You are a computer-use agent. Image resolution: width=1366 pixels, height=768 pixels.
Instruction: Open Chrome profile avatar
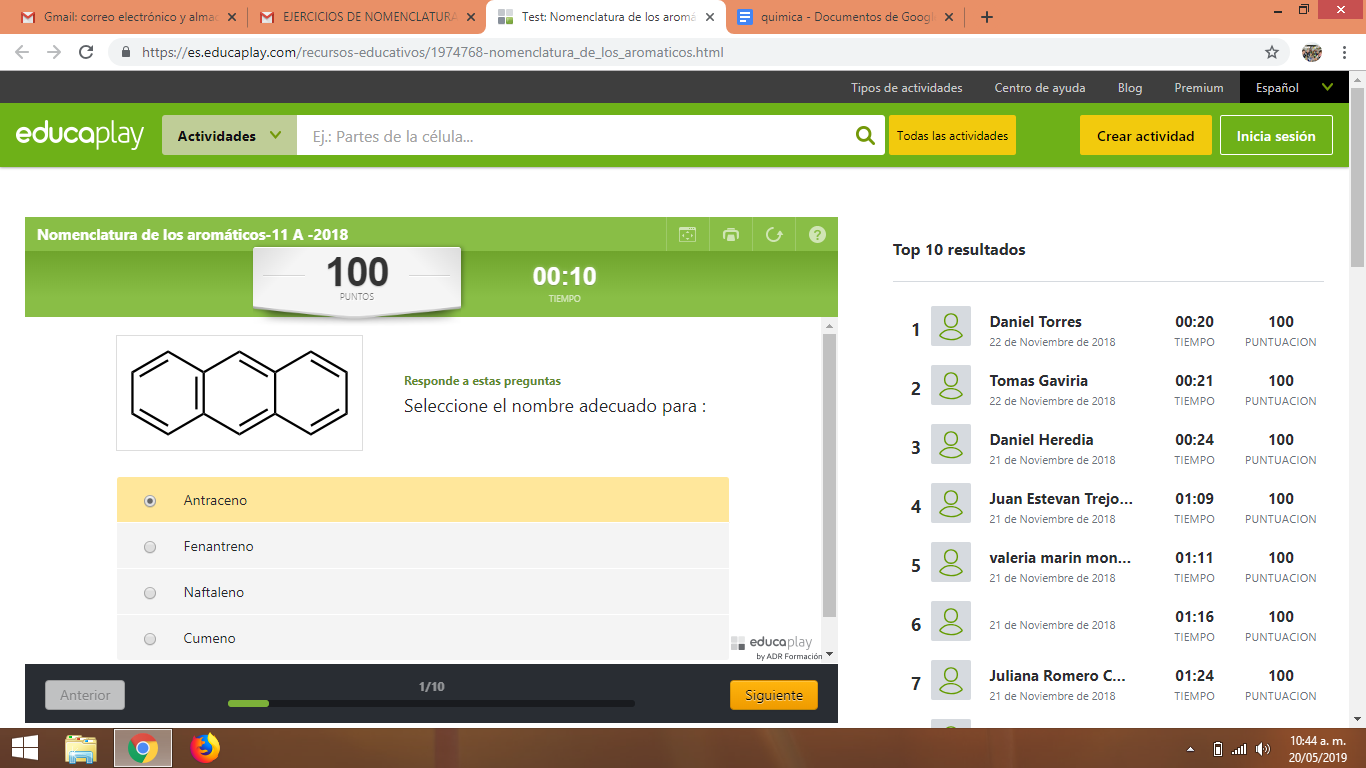[1312, 52]
